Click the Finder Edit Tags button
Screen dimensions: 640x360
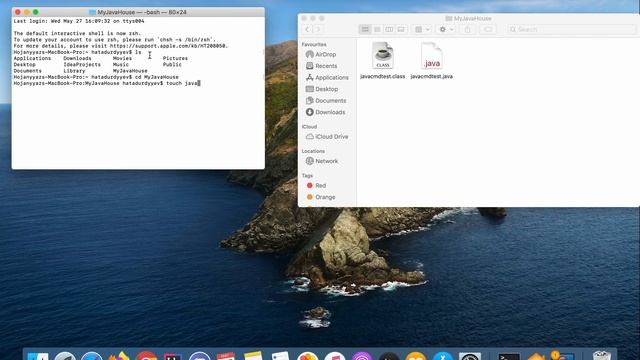coord(488,29)
